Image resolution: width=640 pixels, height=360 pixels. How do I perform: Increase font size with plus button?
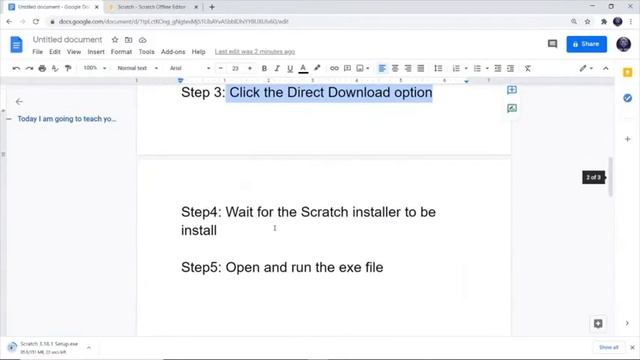pos(250,68)
